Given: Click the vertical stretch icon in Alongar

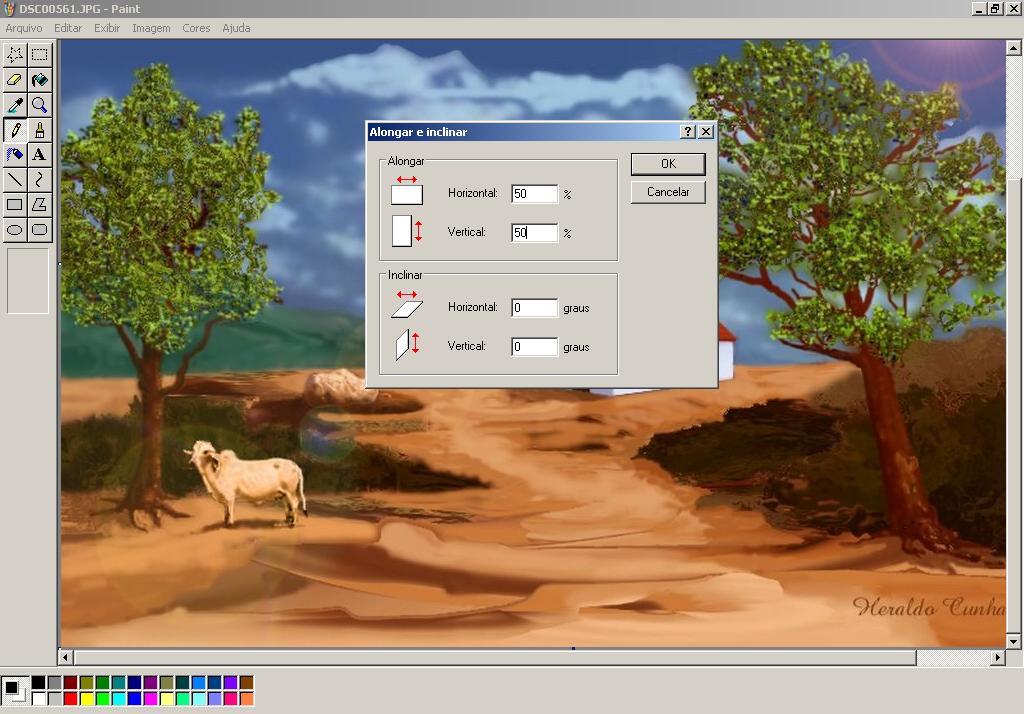Looking at the screenshot, I should point(406,231).
